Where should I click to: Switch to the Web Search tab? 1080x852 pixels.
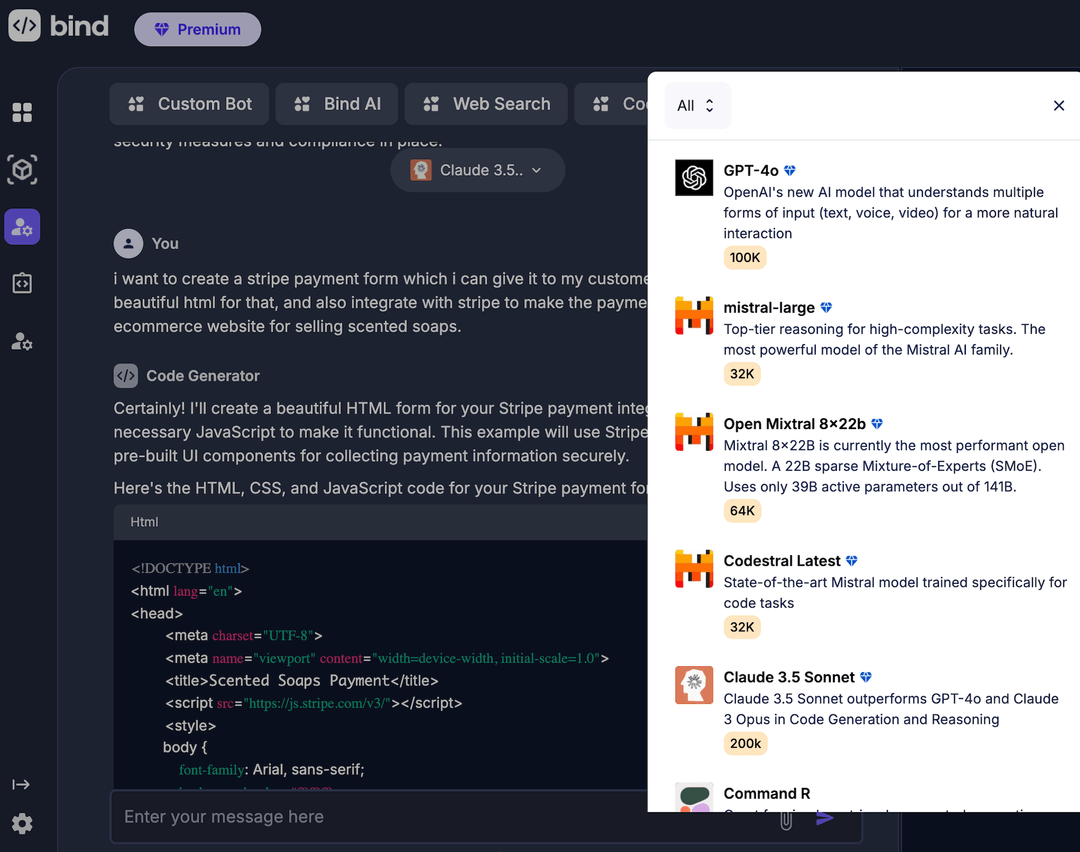pyautogui.click(x=485, y=103)
